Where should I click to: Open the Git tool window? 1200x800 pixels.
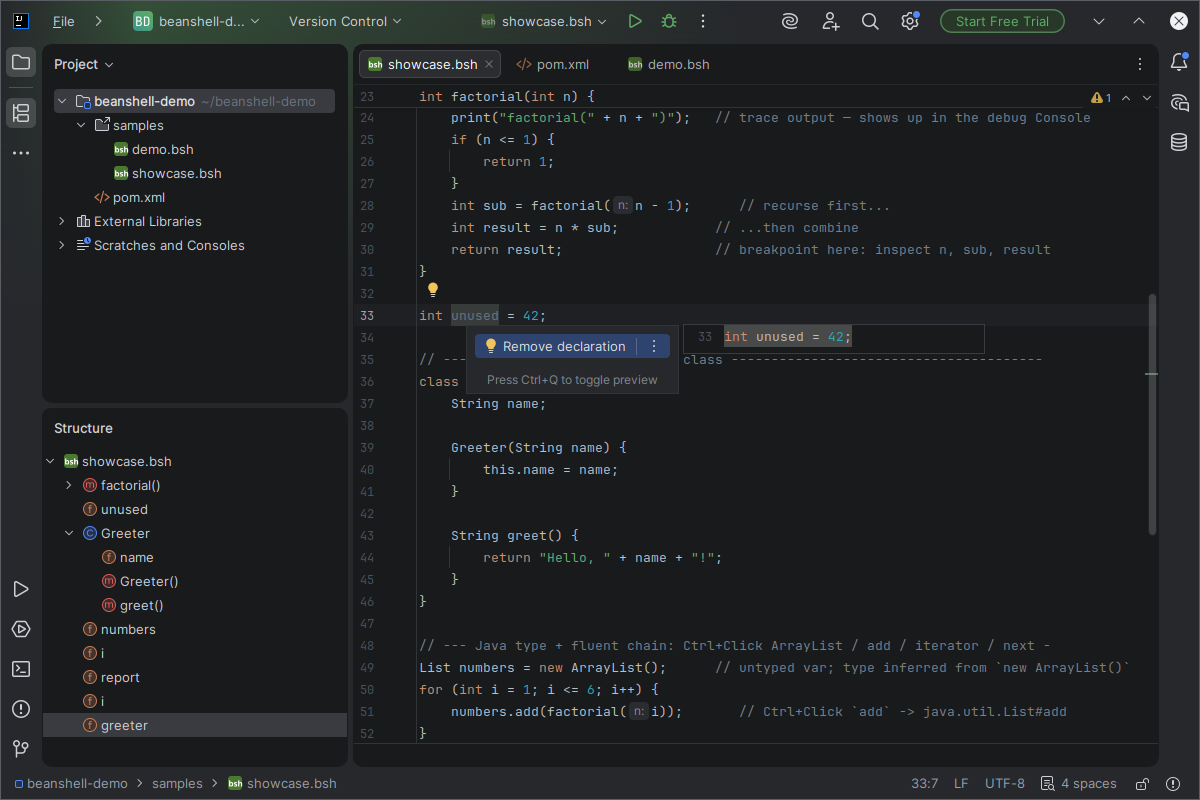20,748
